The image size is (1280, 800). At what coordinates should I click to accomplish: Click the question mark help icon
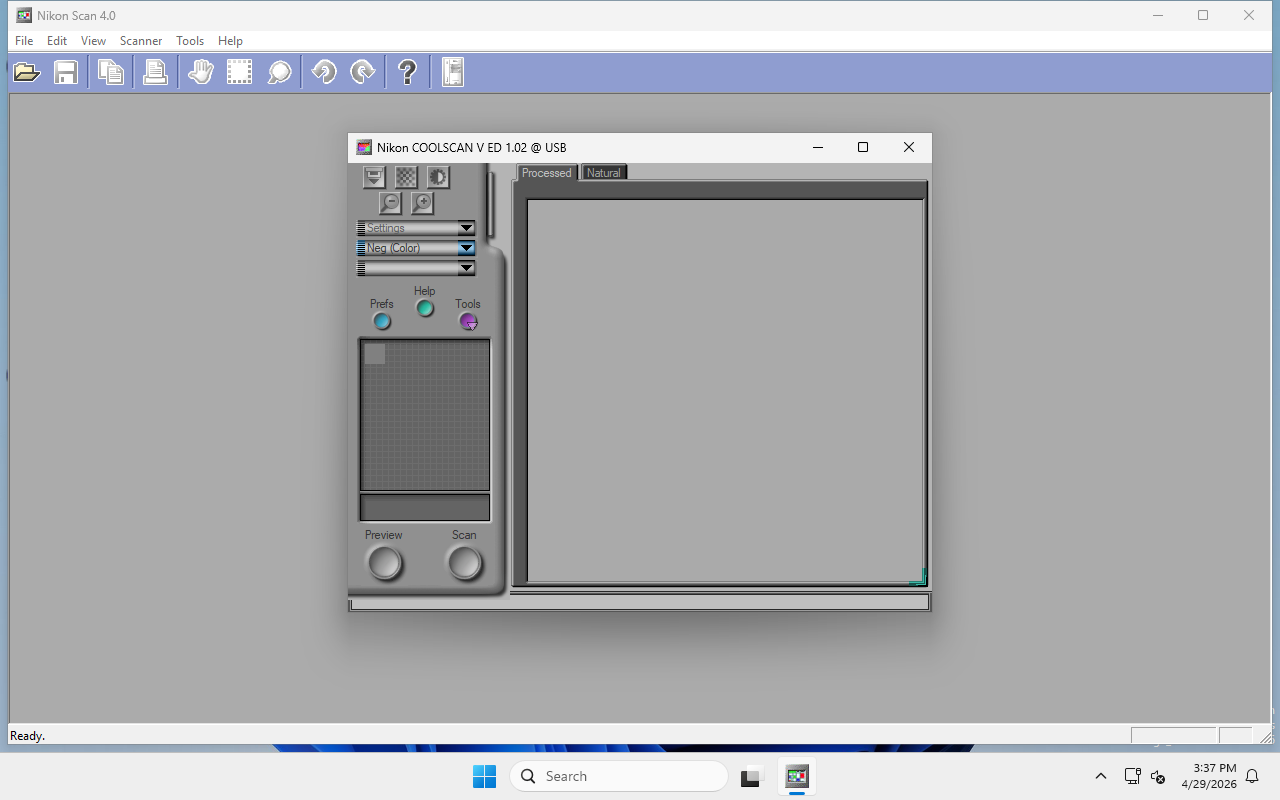pos(407,72)
